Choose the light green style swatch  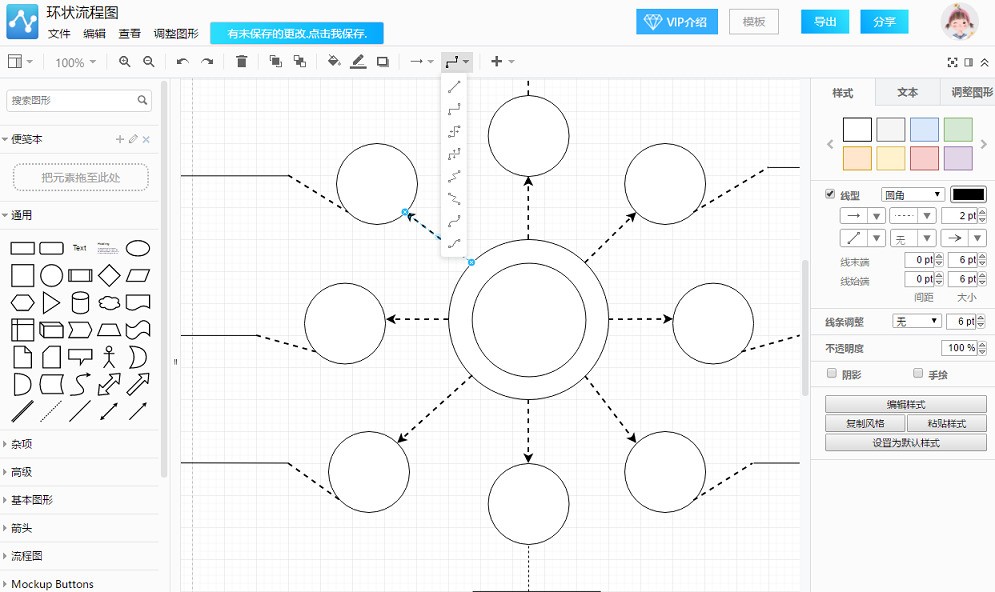[958, 129]
